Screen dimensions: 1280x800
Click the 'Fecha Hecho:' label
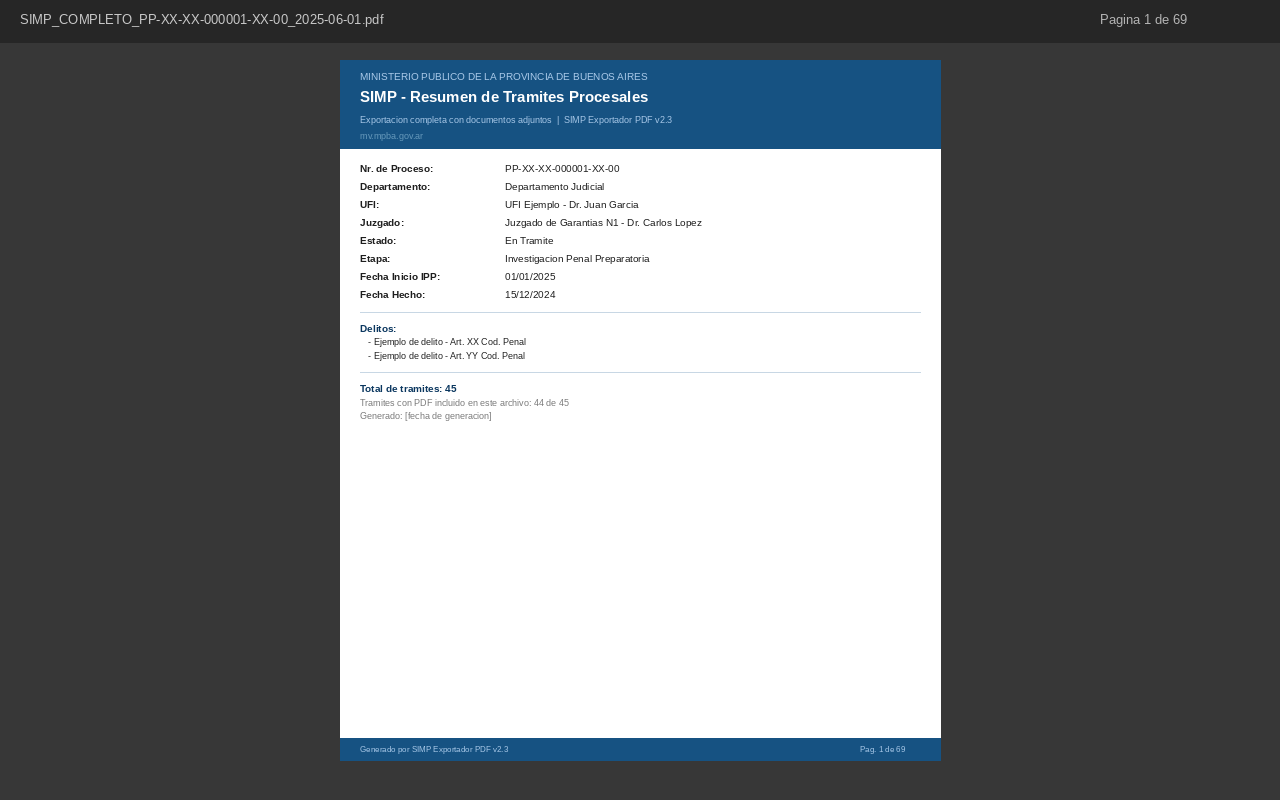click(x=392, y=295)
